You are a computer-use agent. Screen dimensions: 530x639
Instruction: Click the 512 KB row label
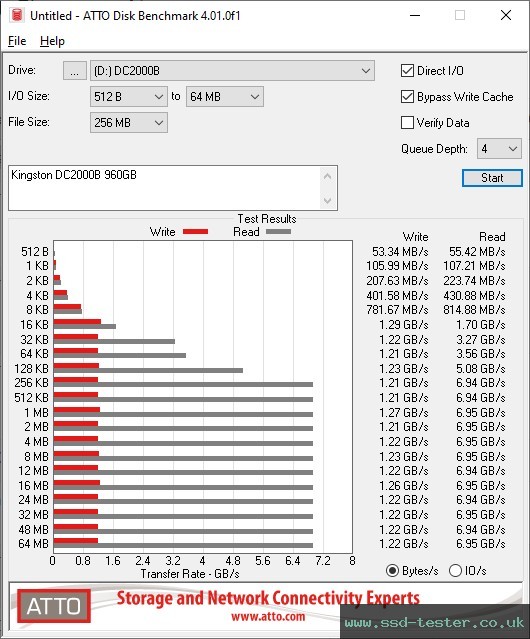(31, 398)
